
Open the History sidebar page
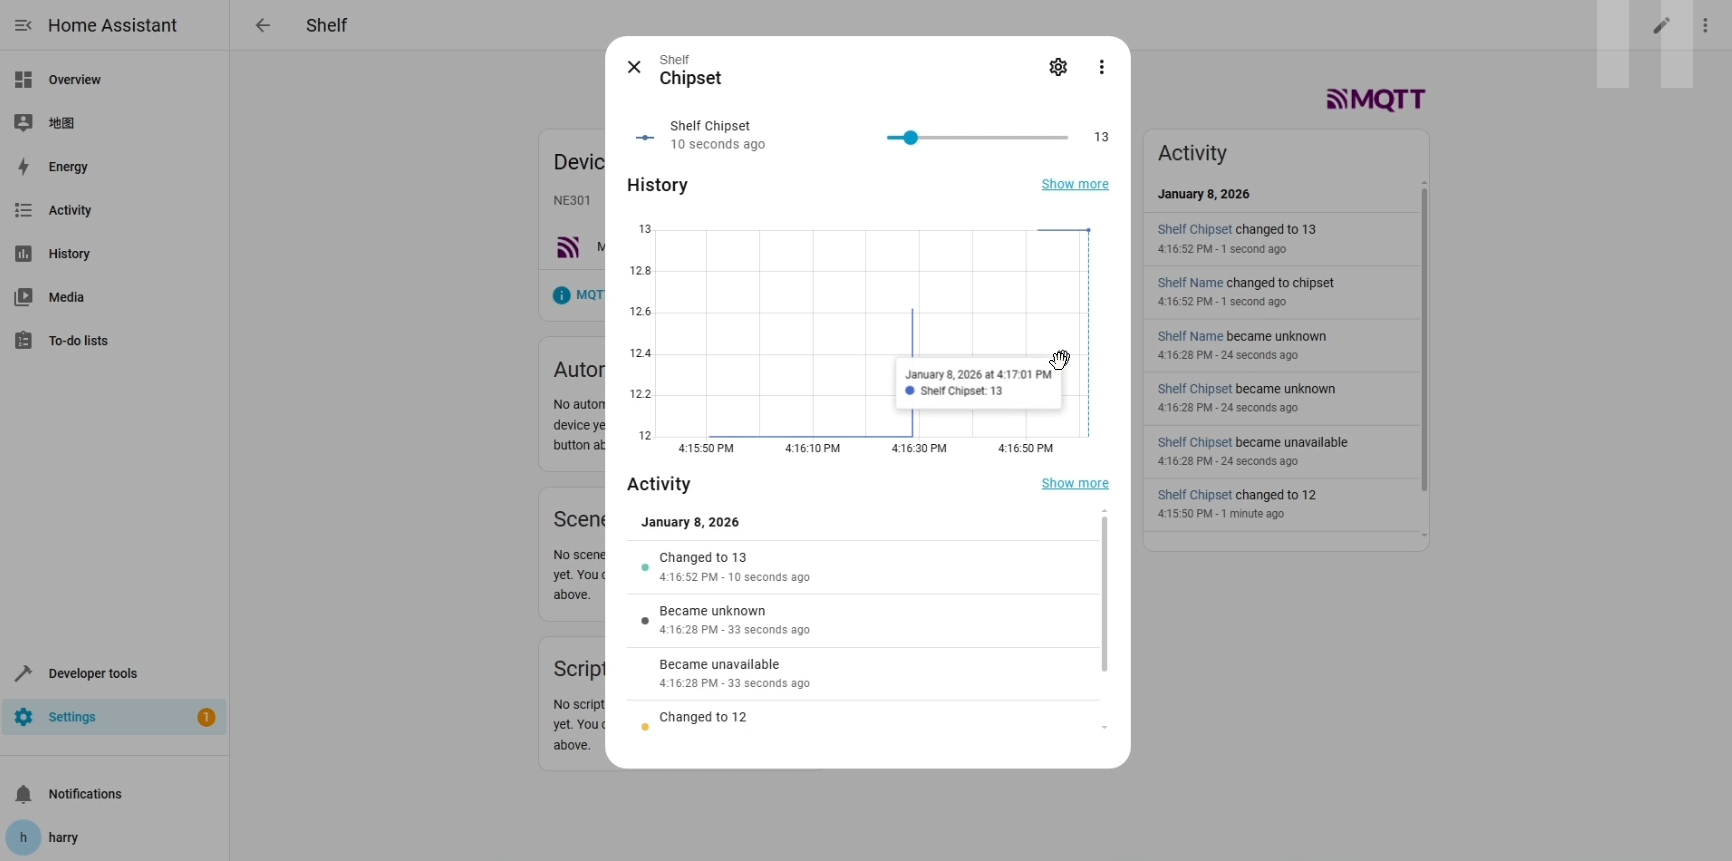click(x=69, y=254)
